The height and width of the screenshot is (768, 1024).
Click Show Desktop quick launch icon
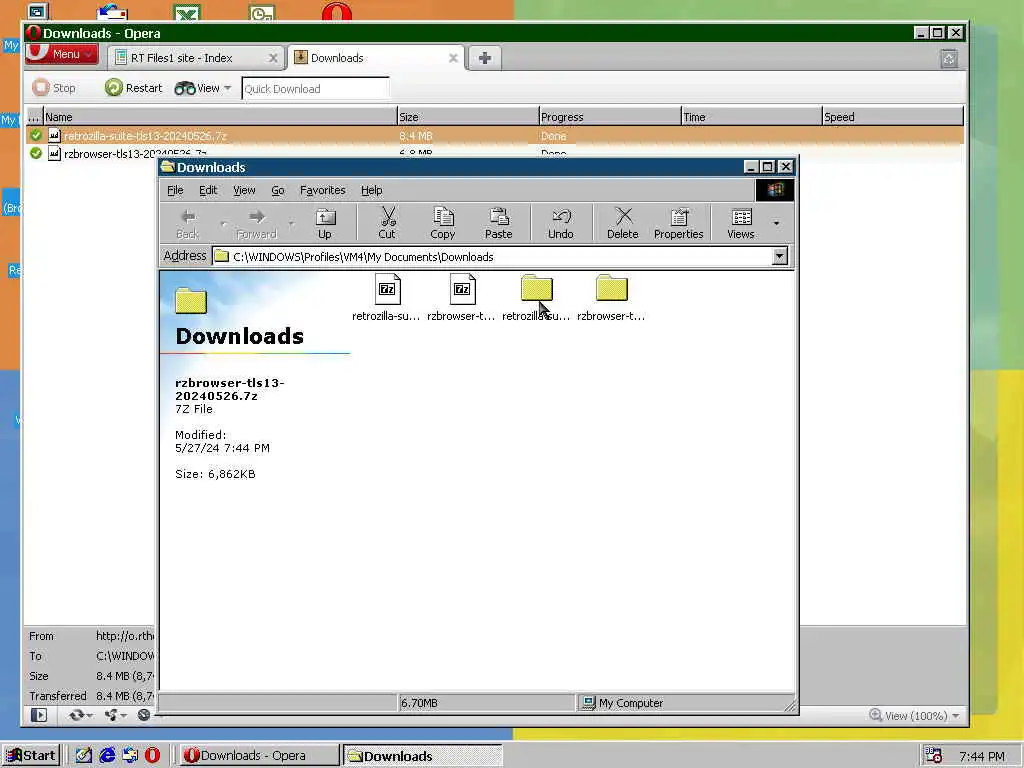[x=84, y=756]
